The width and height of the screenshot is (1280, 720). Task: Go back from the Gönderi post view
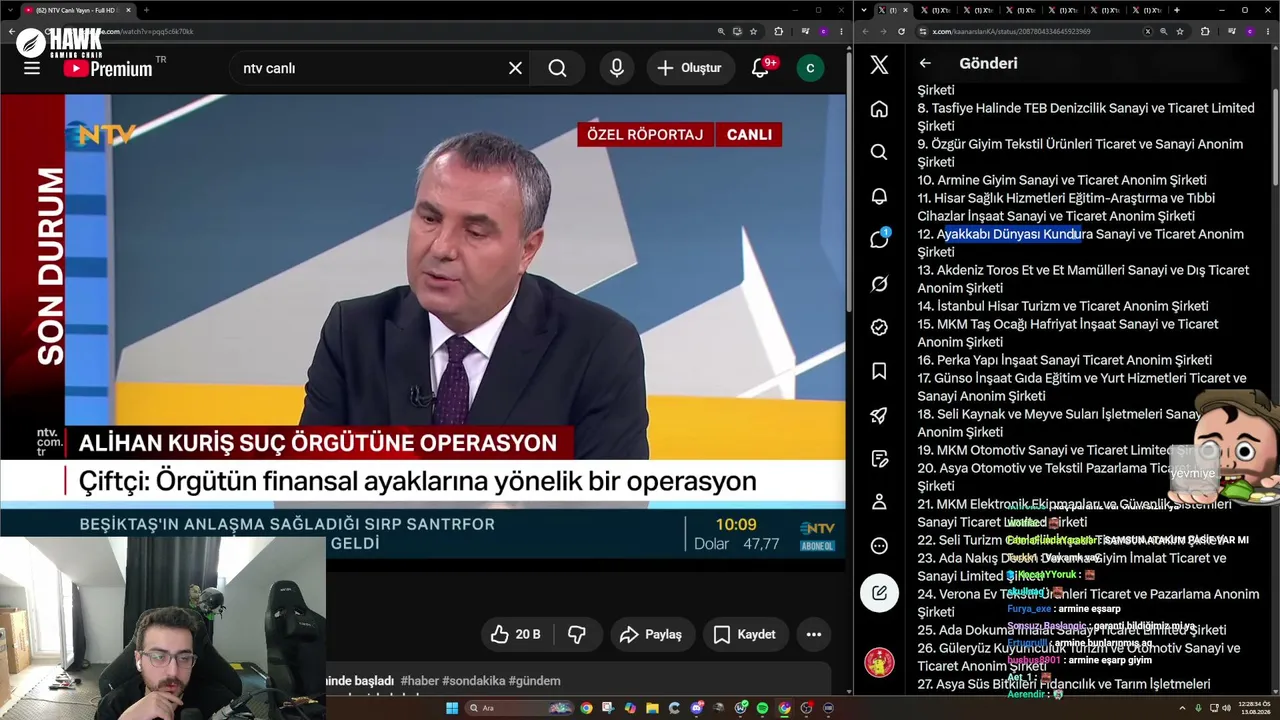[925, 63]
